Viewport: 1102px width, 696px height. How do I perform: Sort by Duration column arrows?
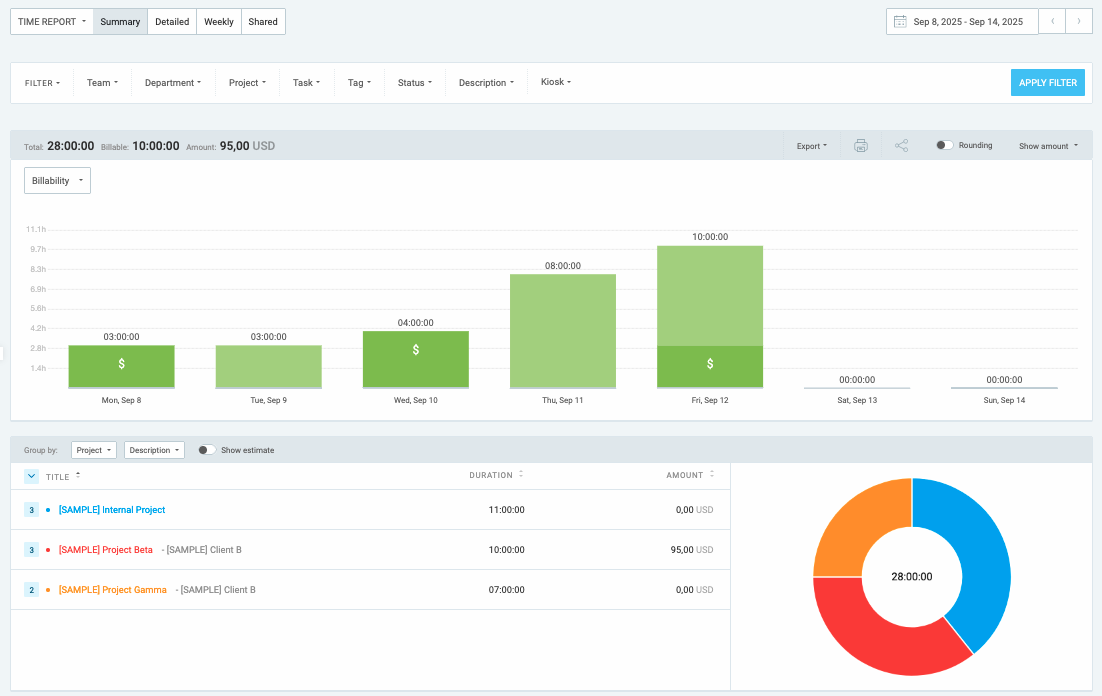(521, 475)
